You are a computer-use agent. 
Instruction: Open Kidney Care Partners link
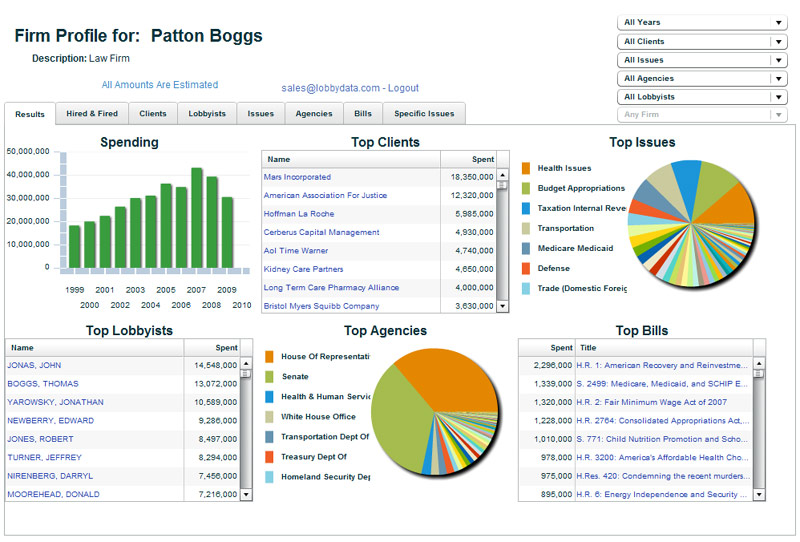pyautogui.click(x=303, y=269)
